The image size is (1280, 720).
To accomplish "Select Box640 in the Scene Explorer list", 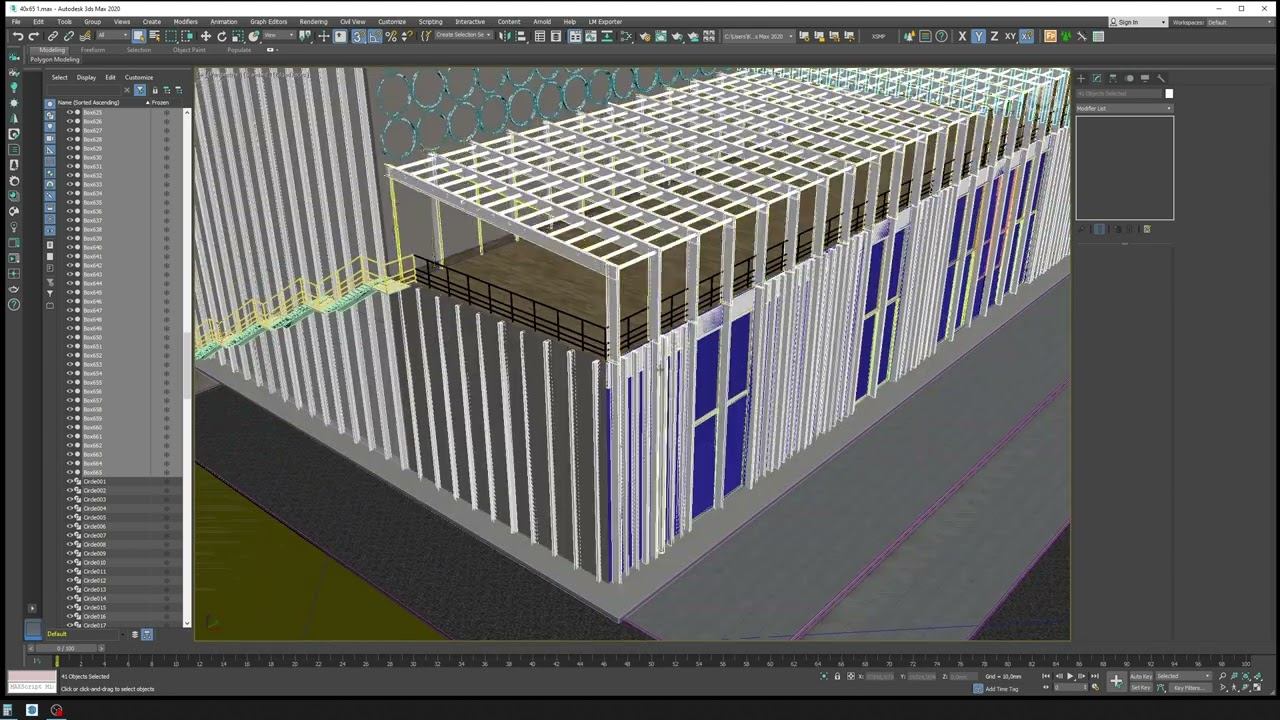I will click(92, 247).
